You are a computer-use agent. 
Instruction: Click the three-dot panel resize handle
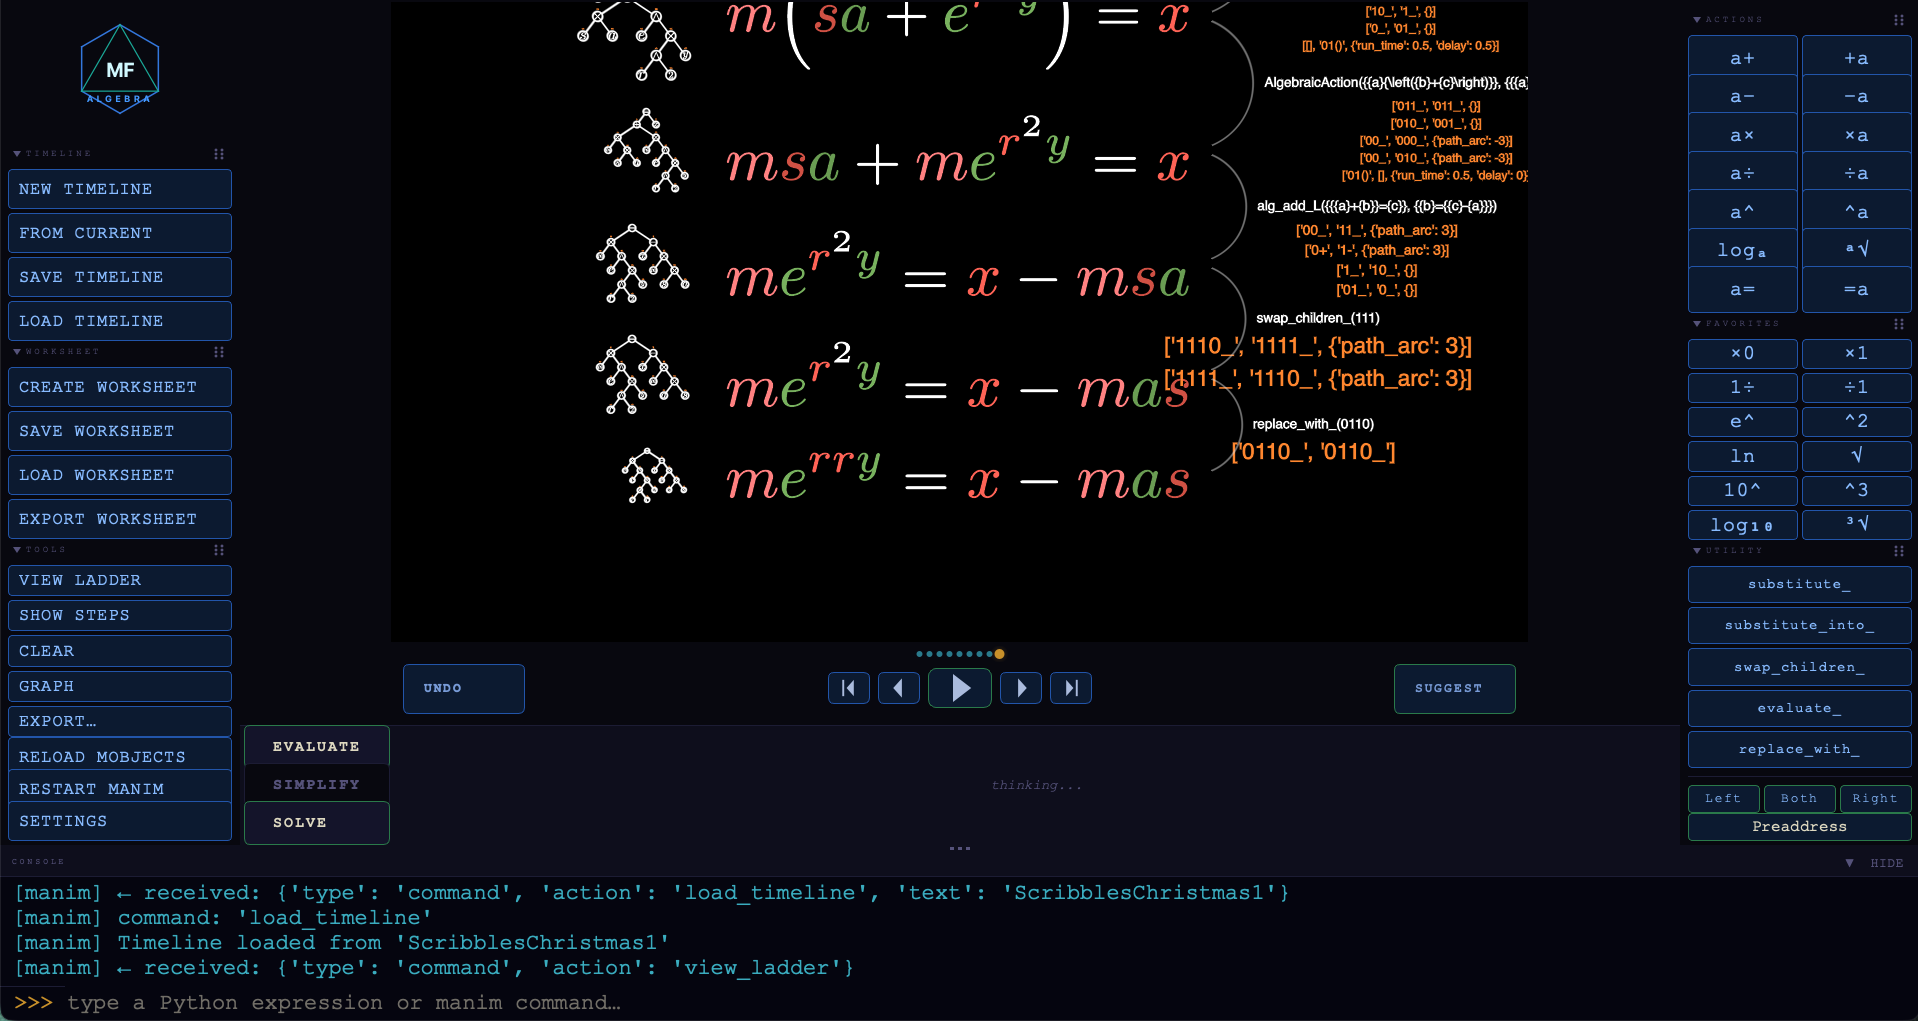pos(960,848)
